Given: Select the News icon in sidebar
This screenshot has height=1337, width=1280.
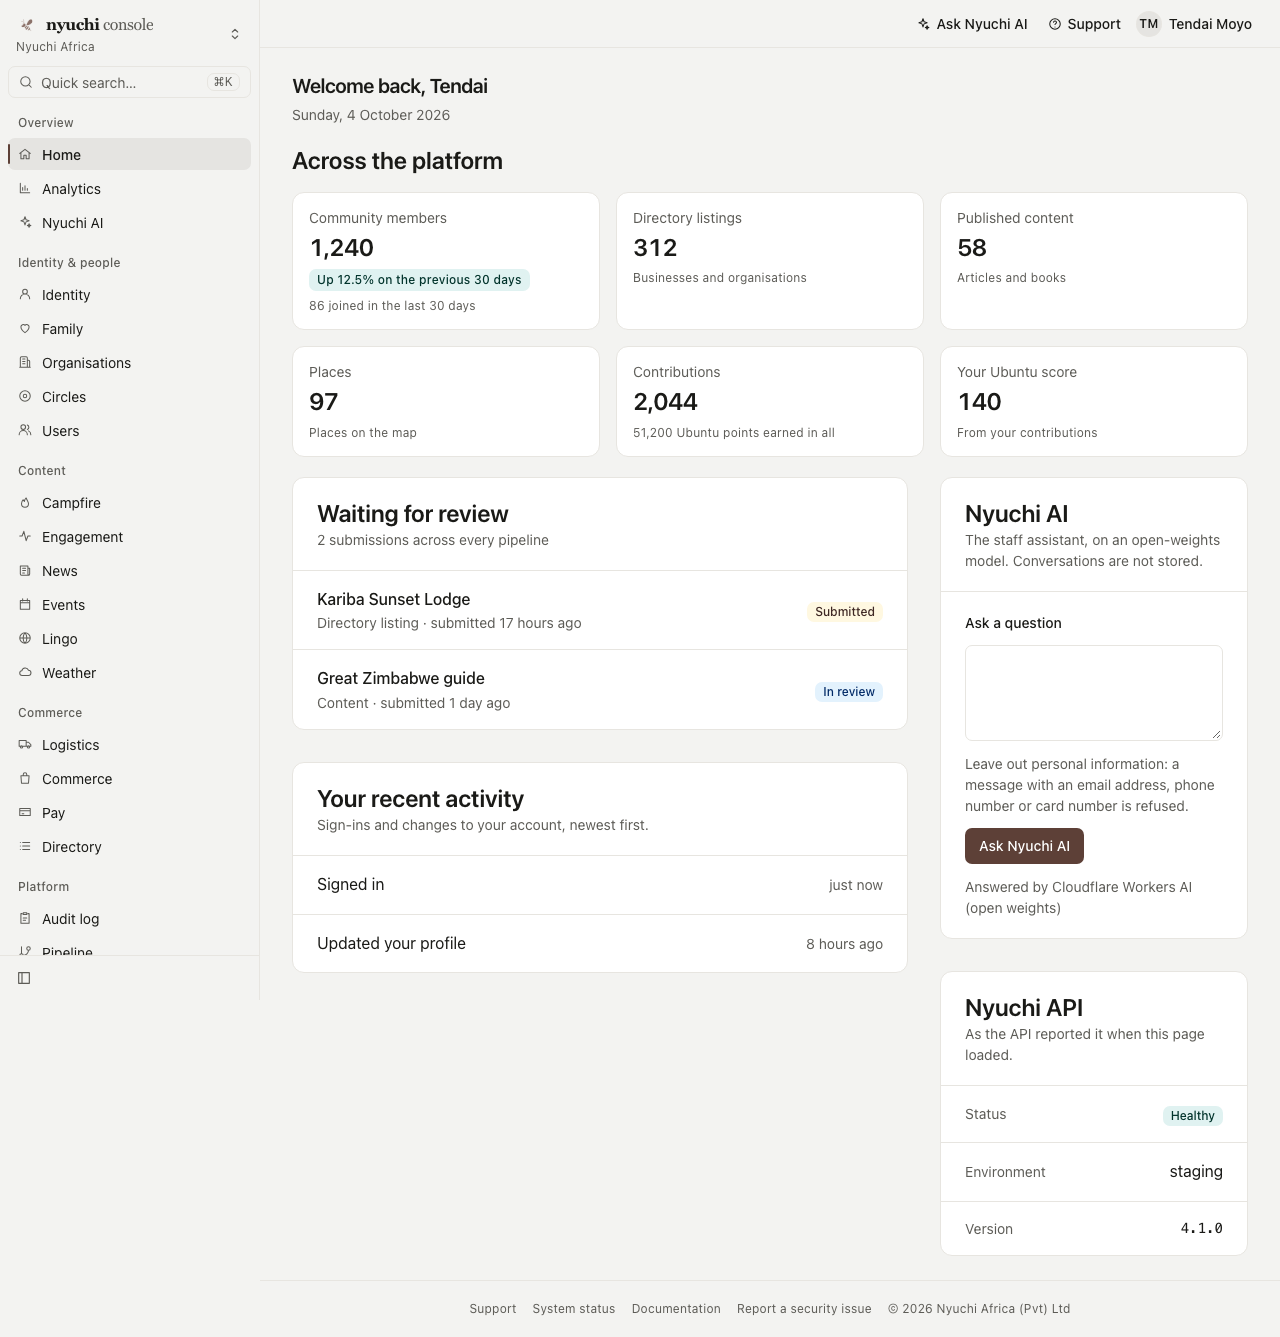Looking at the screenshot, I should point(25,571).
